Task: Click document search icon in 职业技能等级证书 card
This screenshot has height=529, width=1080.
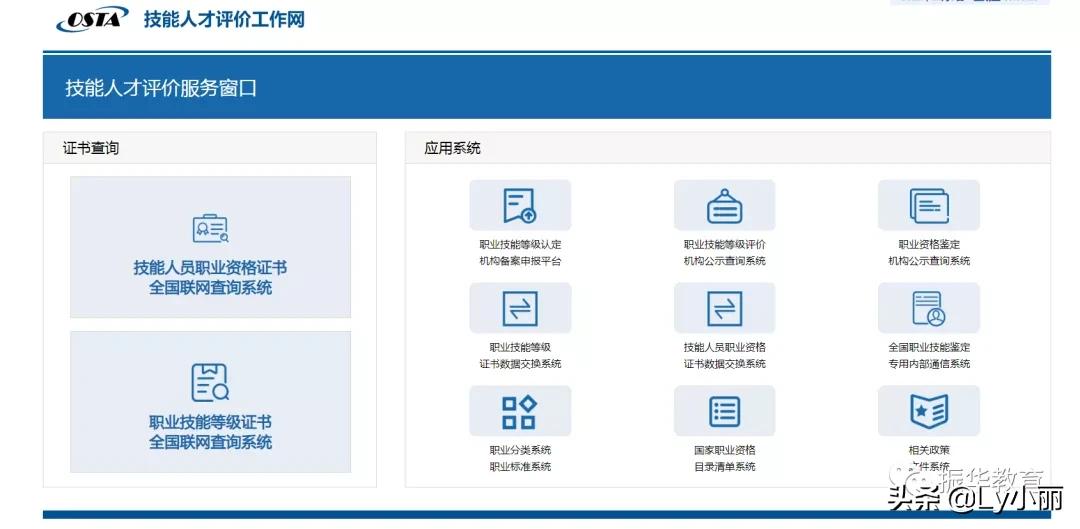Action: 210,383
